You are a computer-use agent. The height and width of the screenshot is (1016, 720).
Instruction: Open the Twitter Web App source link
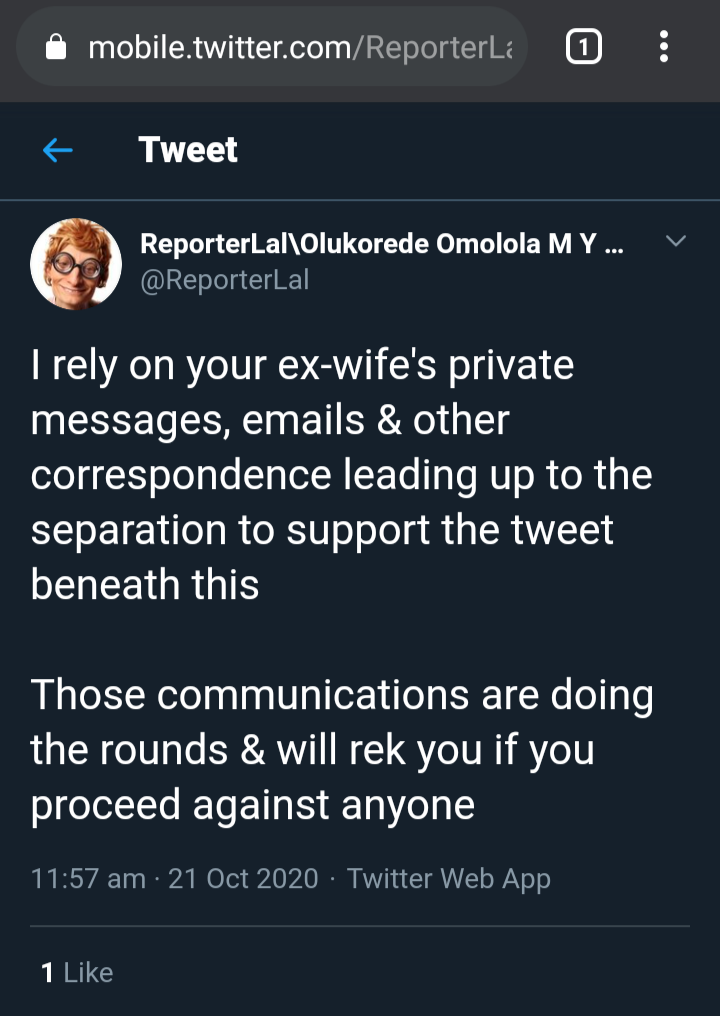click(x=448, y=879)
